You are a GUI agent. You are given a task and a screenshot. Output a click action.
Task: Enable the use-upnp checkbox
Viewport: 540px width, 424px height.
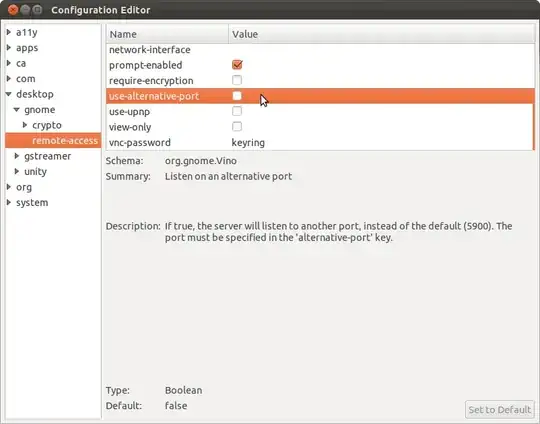pos(237,111)
